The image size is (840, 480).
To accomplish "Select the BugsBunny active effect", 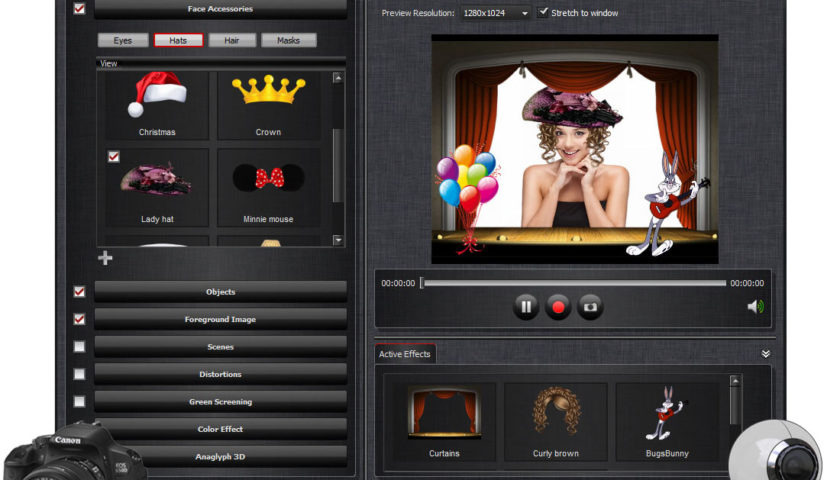I will (x=667, y=422).
